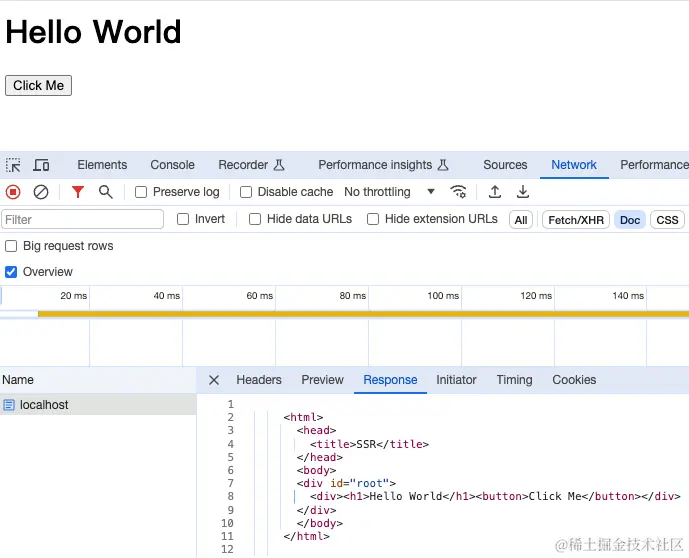
Task: Enable Disable cache checkbox
Action: click(x=246, y=192)
